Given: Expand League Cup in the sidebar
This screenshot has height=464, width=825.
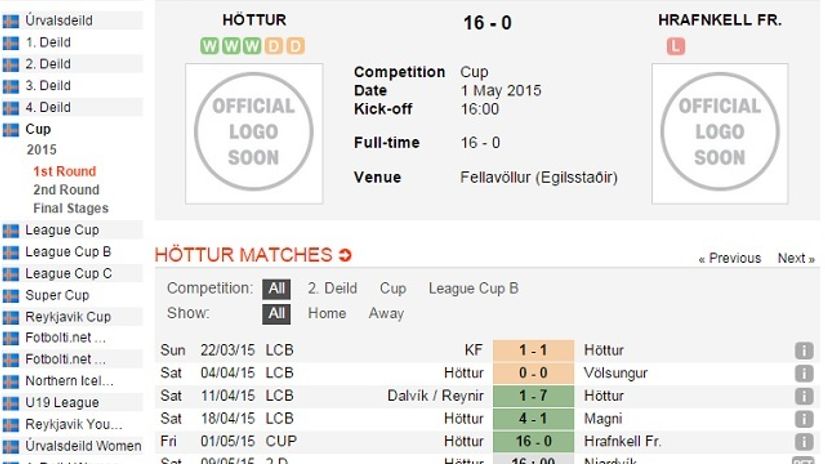Looking at the screenshot, I should pos(62,230).
